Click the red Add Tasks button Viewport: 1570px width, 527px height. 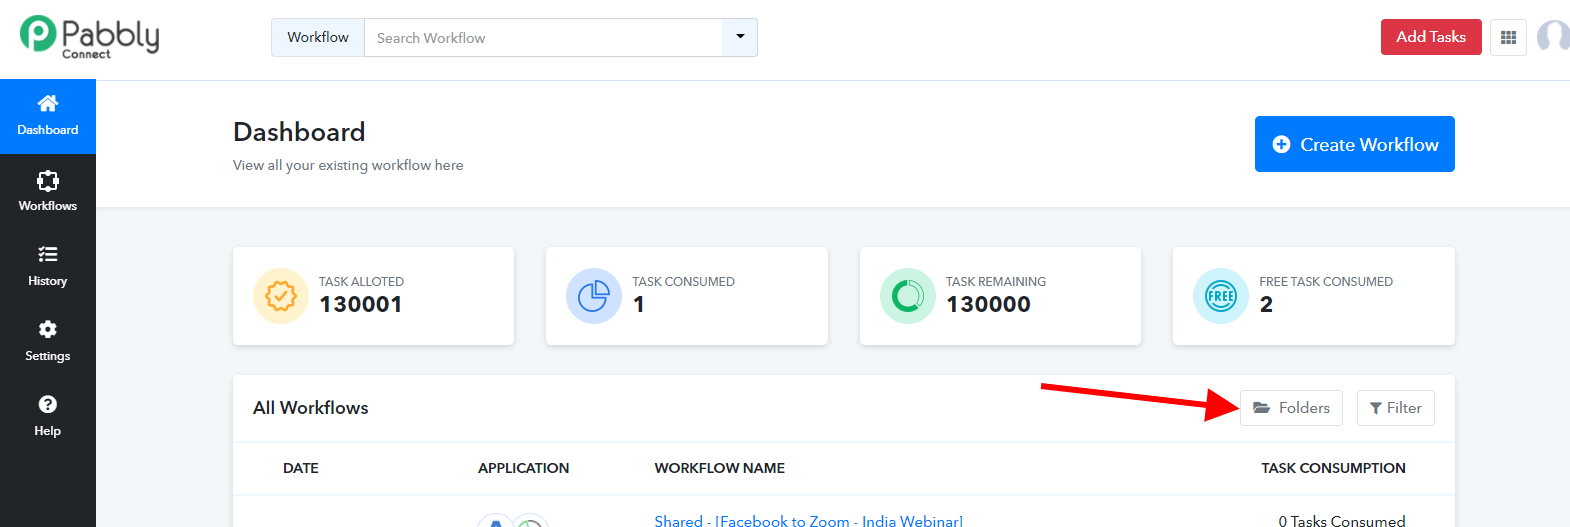coord(1431,37)
